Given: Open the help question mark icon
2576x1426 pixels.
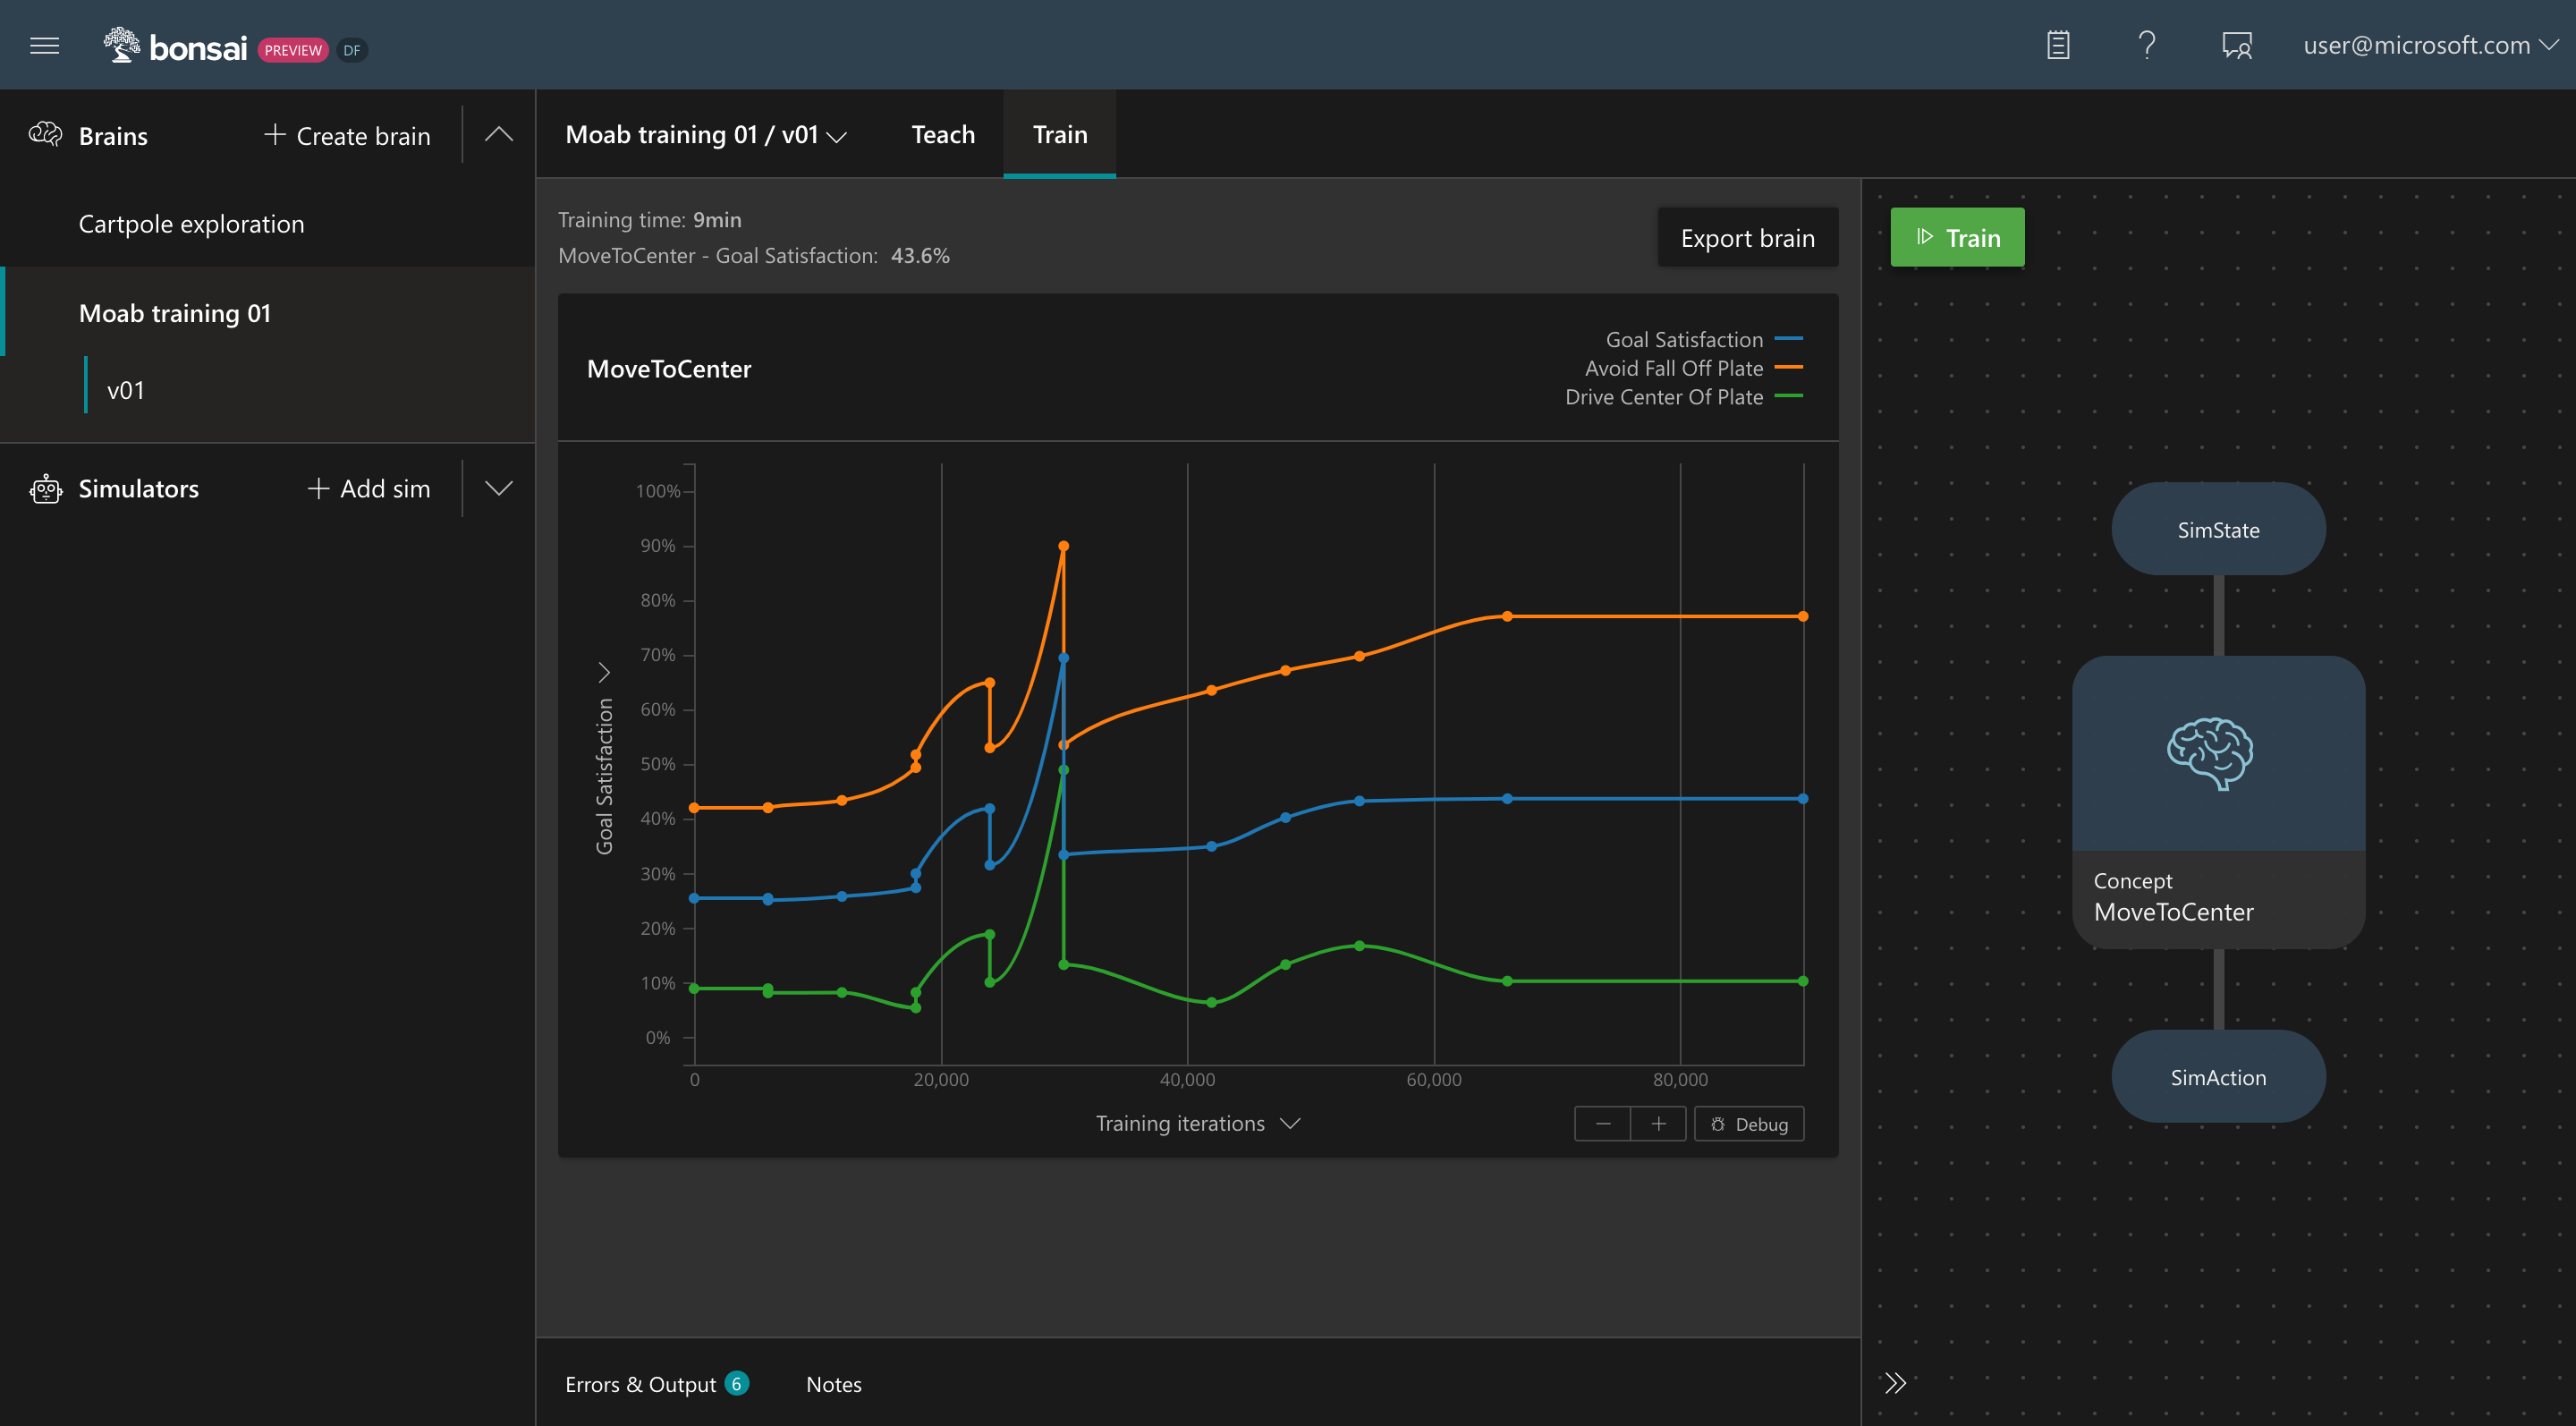Looking at the screenshot, I should 2146,45.
